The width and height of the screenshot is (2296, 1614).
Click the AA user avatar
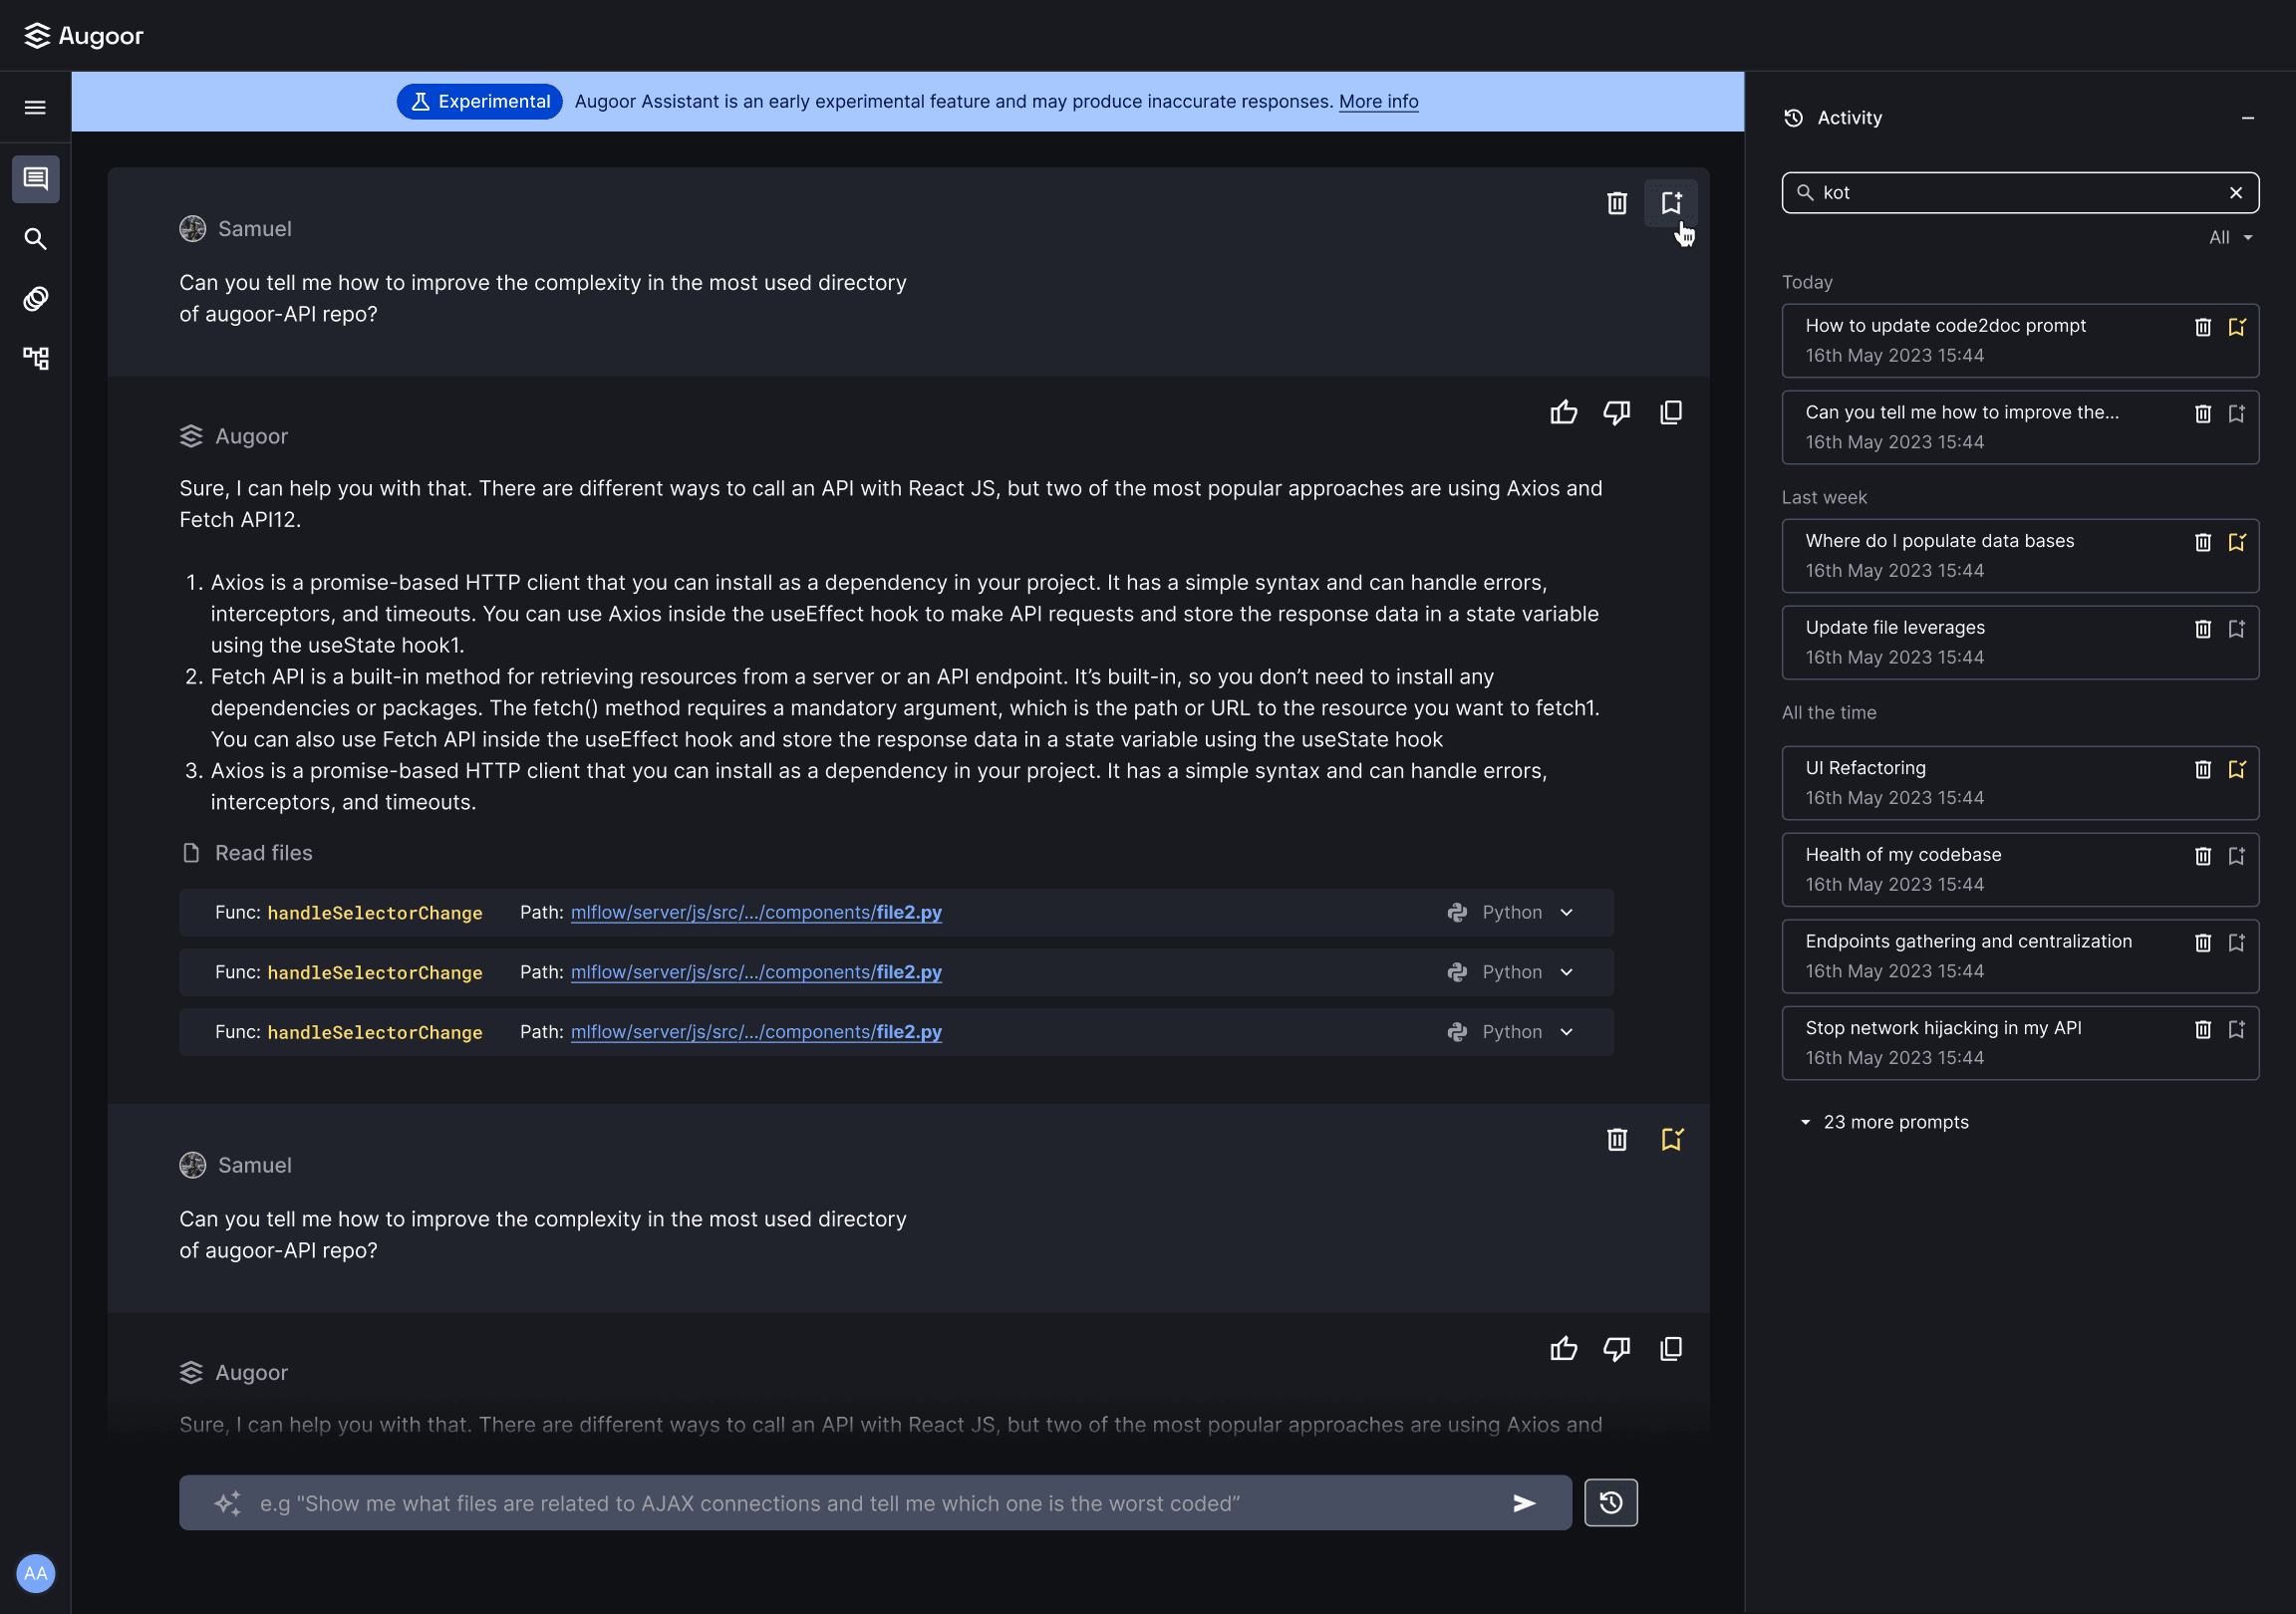[35, 1573]
